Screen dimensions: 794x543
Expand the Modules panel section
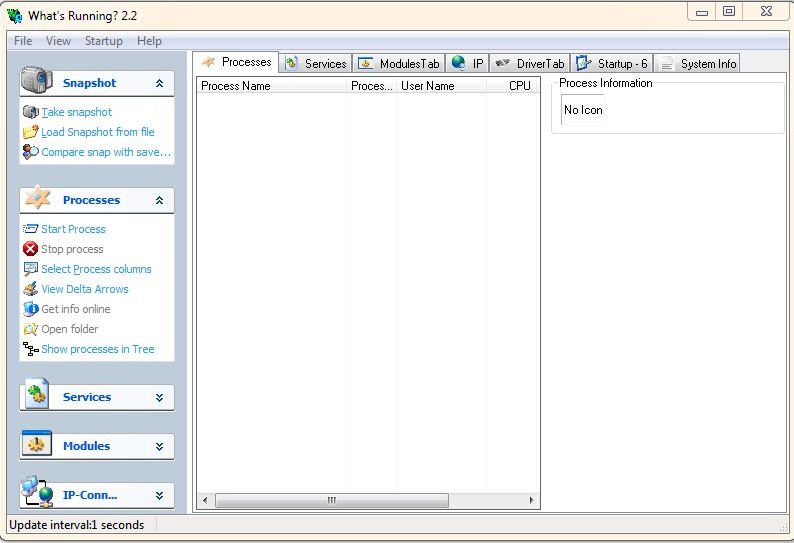pyautogui.click(x=159, y=447)
